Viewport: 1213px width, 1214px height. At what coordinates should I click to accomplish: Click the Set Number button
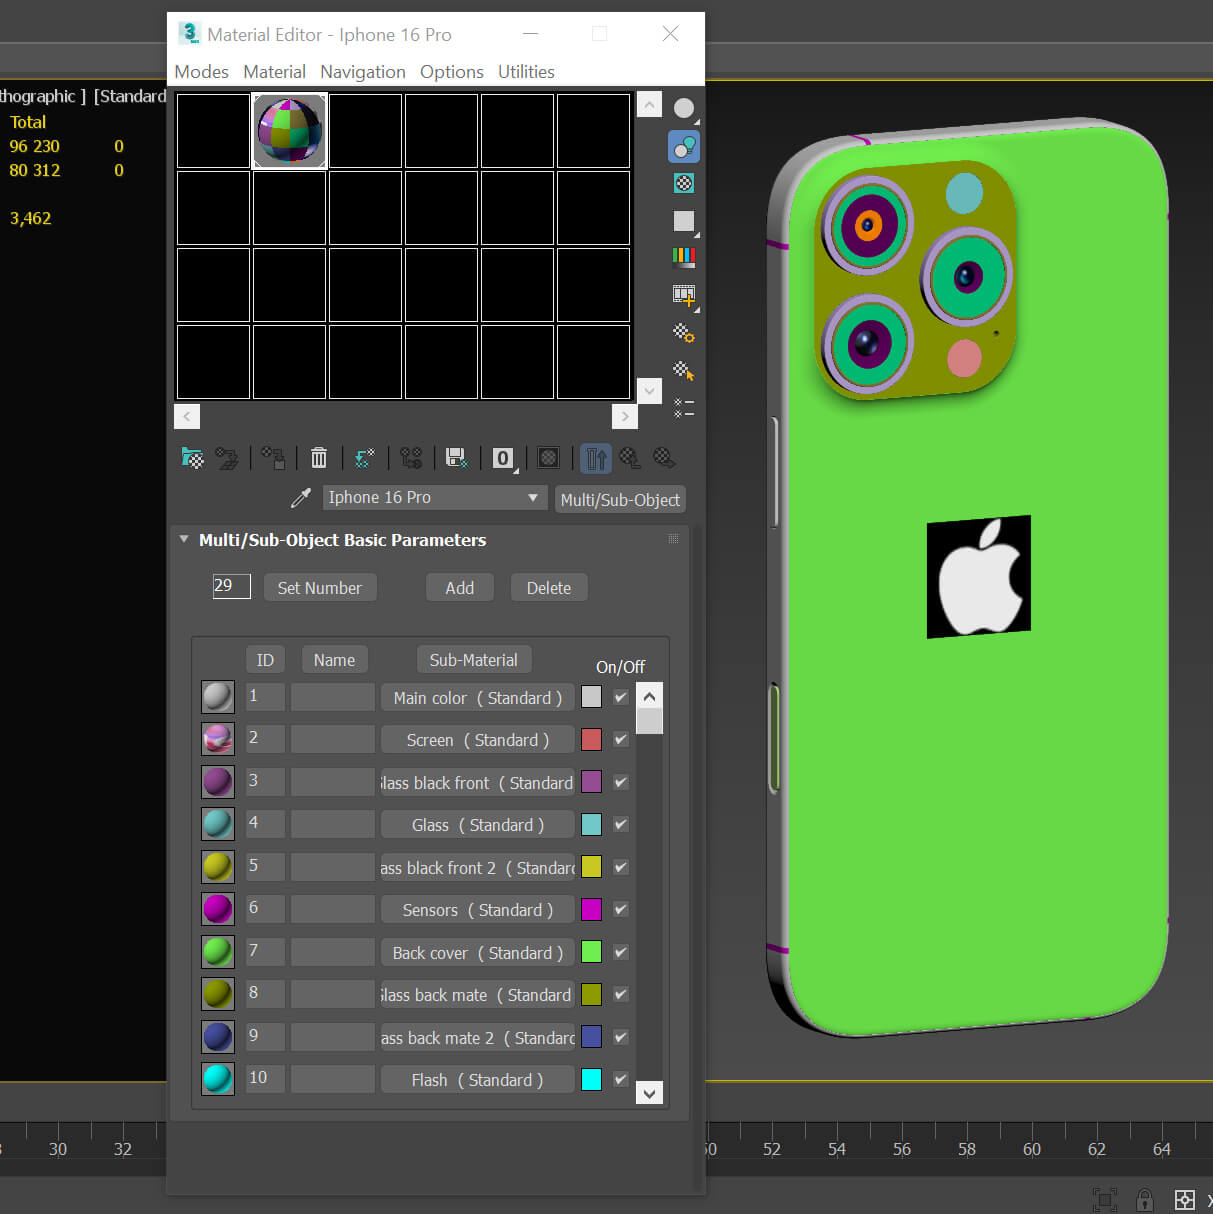coord(319,588)
